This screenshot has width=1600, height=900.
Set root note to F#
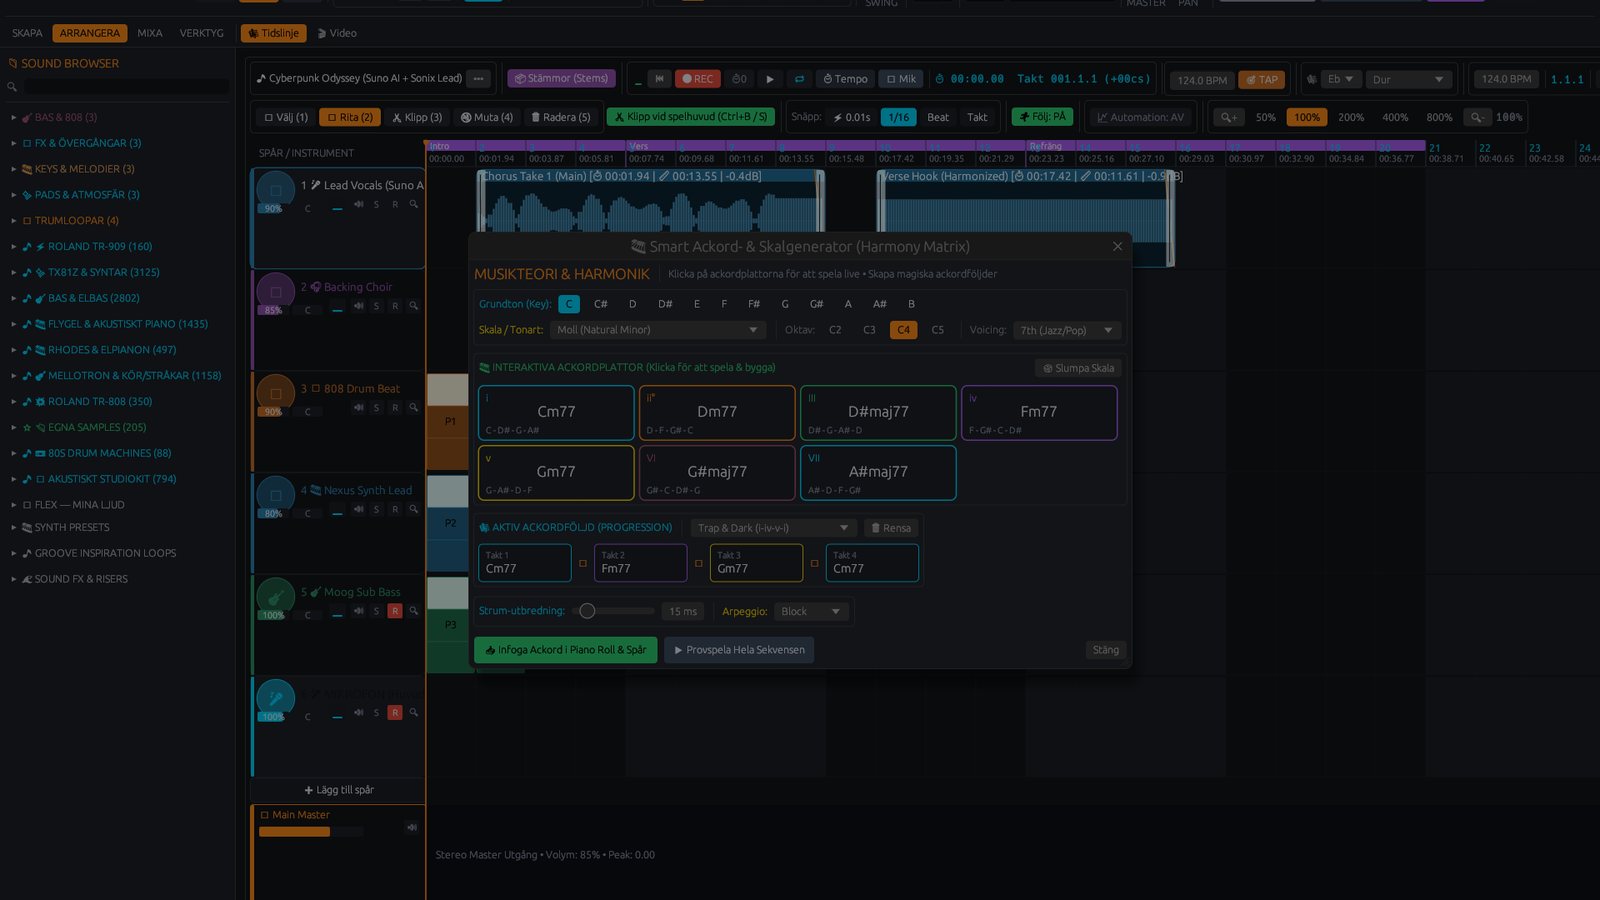coord(754,304)
